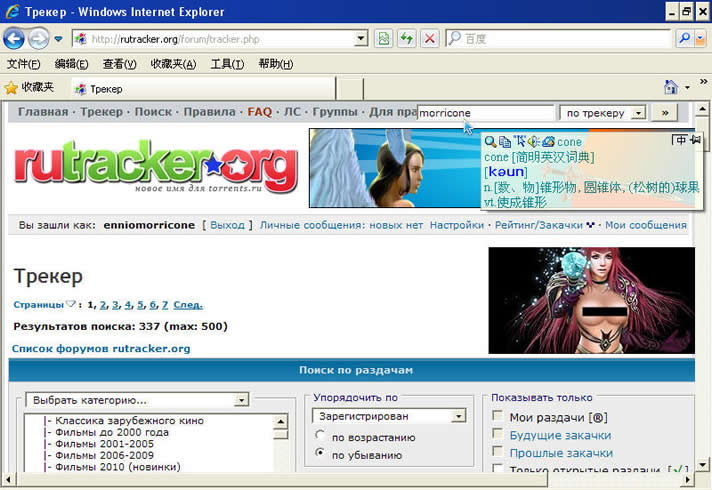The image size is (712, 490).
Task: Click the Выход logout link
Action: pos(227,225)
